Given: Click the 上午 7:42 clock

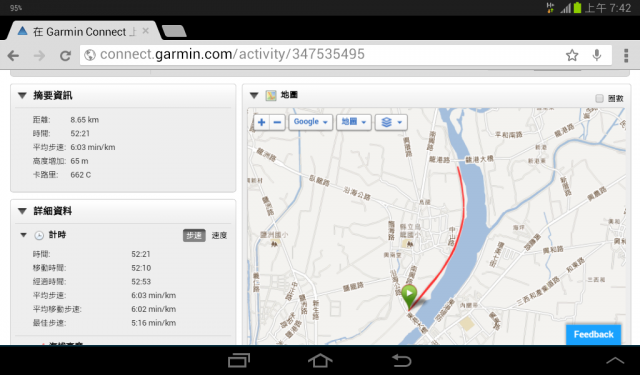Looking at the screenshot, I should click(x=608, y=8).
